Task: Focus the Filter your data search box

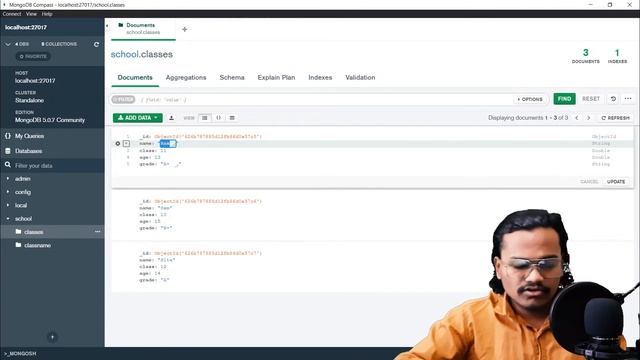Action: tap(52, 166)
